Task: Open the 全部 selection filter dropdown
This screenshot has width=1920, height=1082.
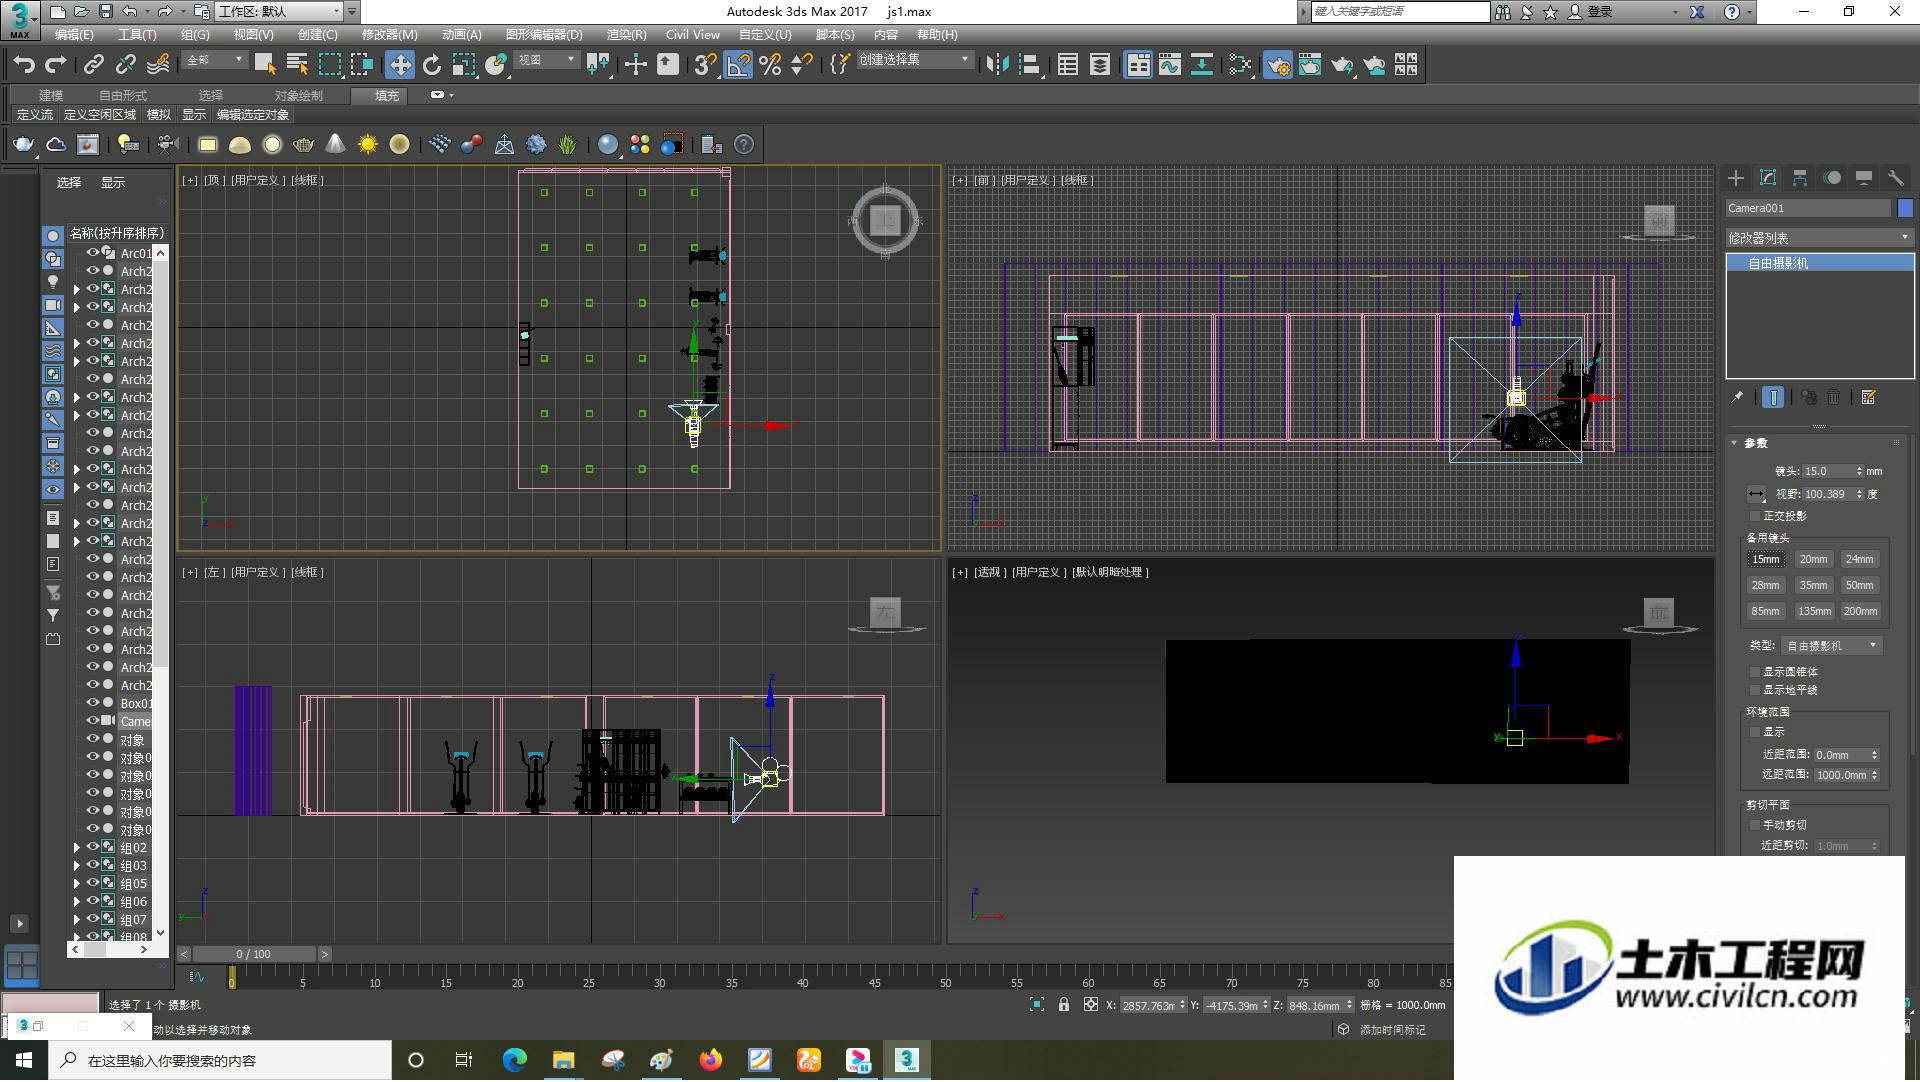Action: click(x=215, y=61)
